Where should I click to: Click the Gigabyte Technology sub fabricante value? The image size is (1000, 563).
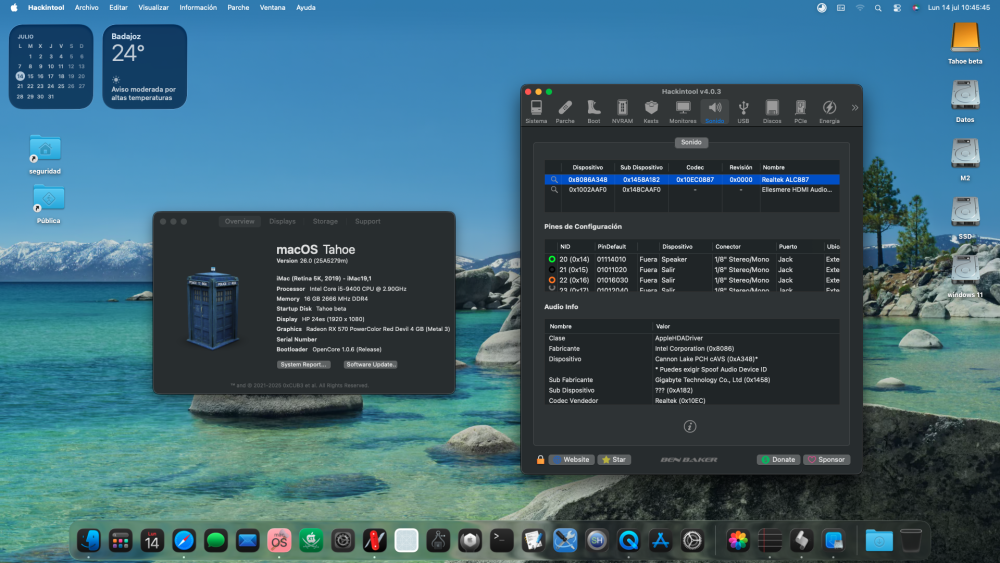[712, 380]
